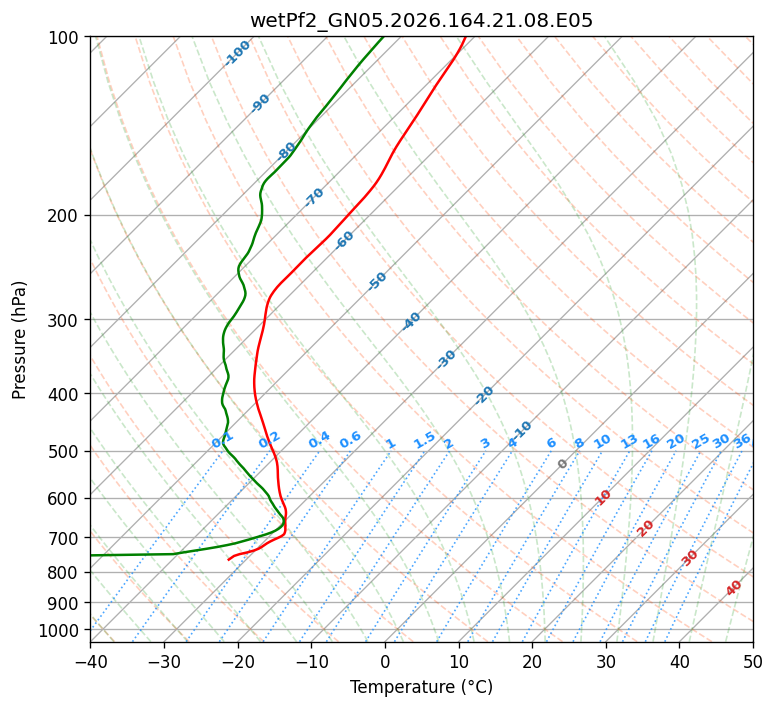Click the red 40 isotherm label

pos(733,588)
